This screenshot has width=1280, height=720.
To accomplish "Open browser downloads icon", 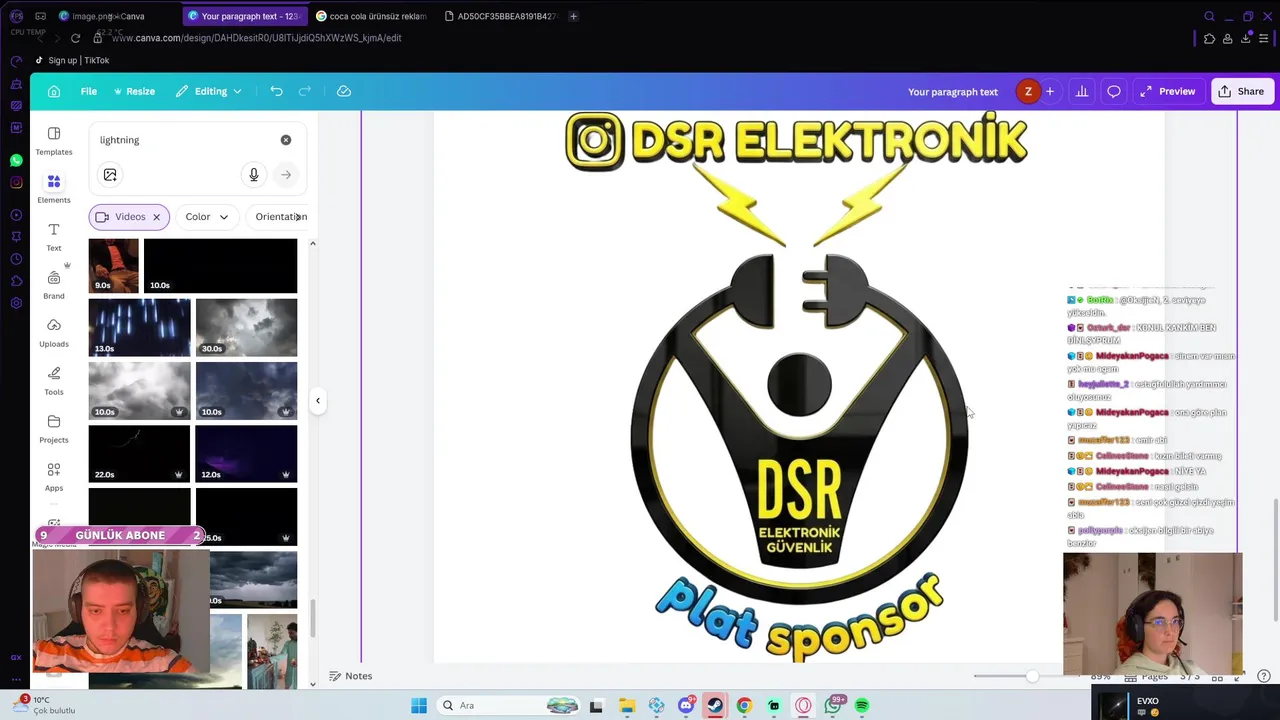I will (1246, 38).
